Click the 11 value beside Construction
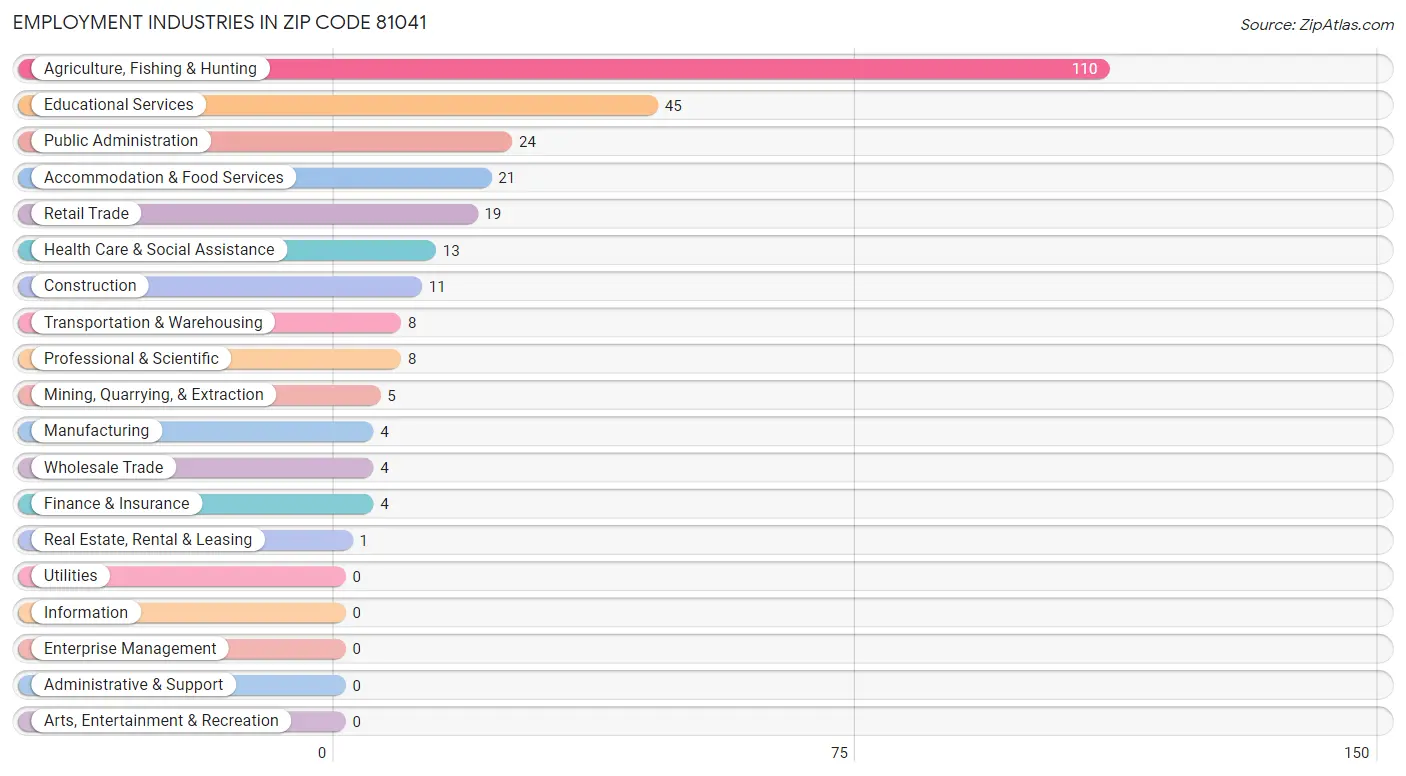Viewport: 1406px width, 776px height. coord(437,287)
